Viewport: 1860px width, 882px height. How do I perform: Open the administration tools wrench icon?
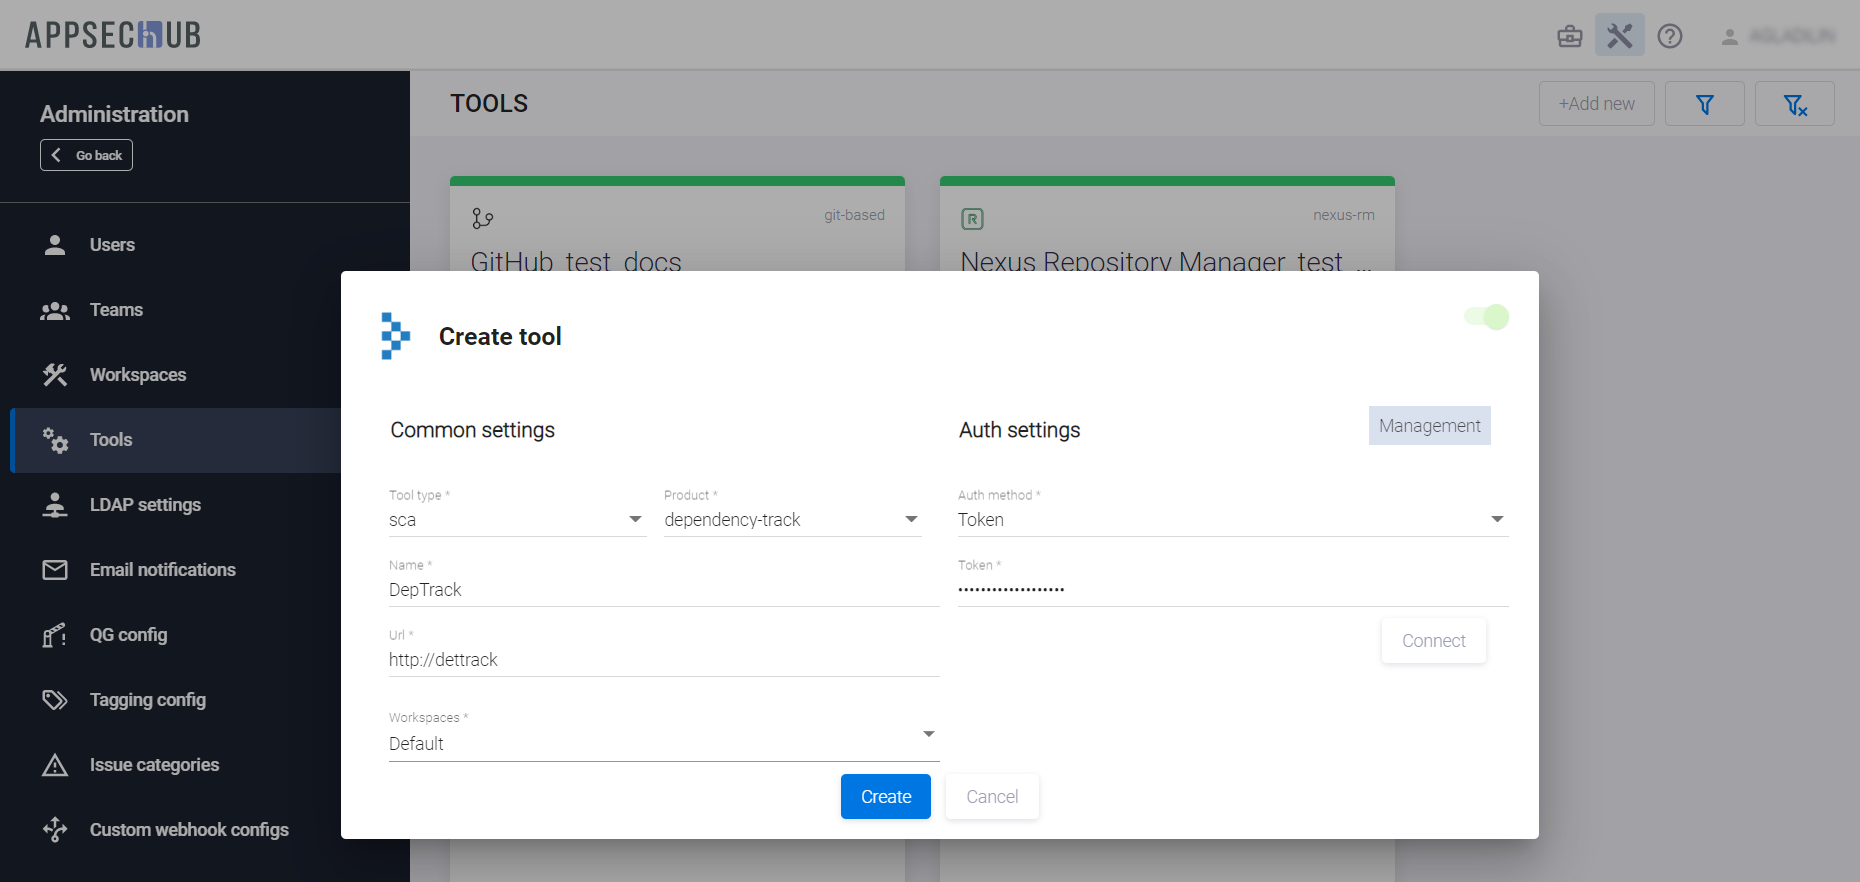1619,36
